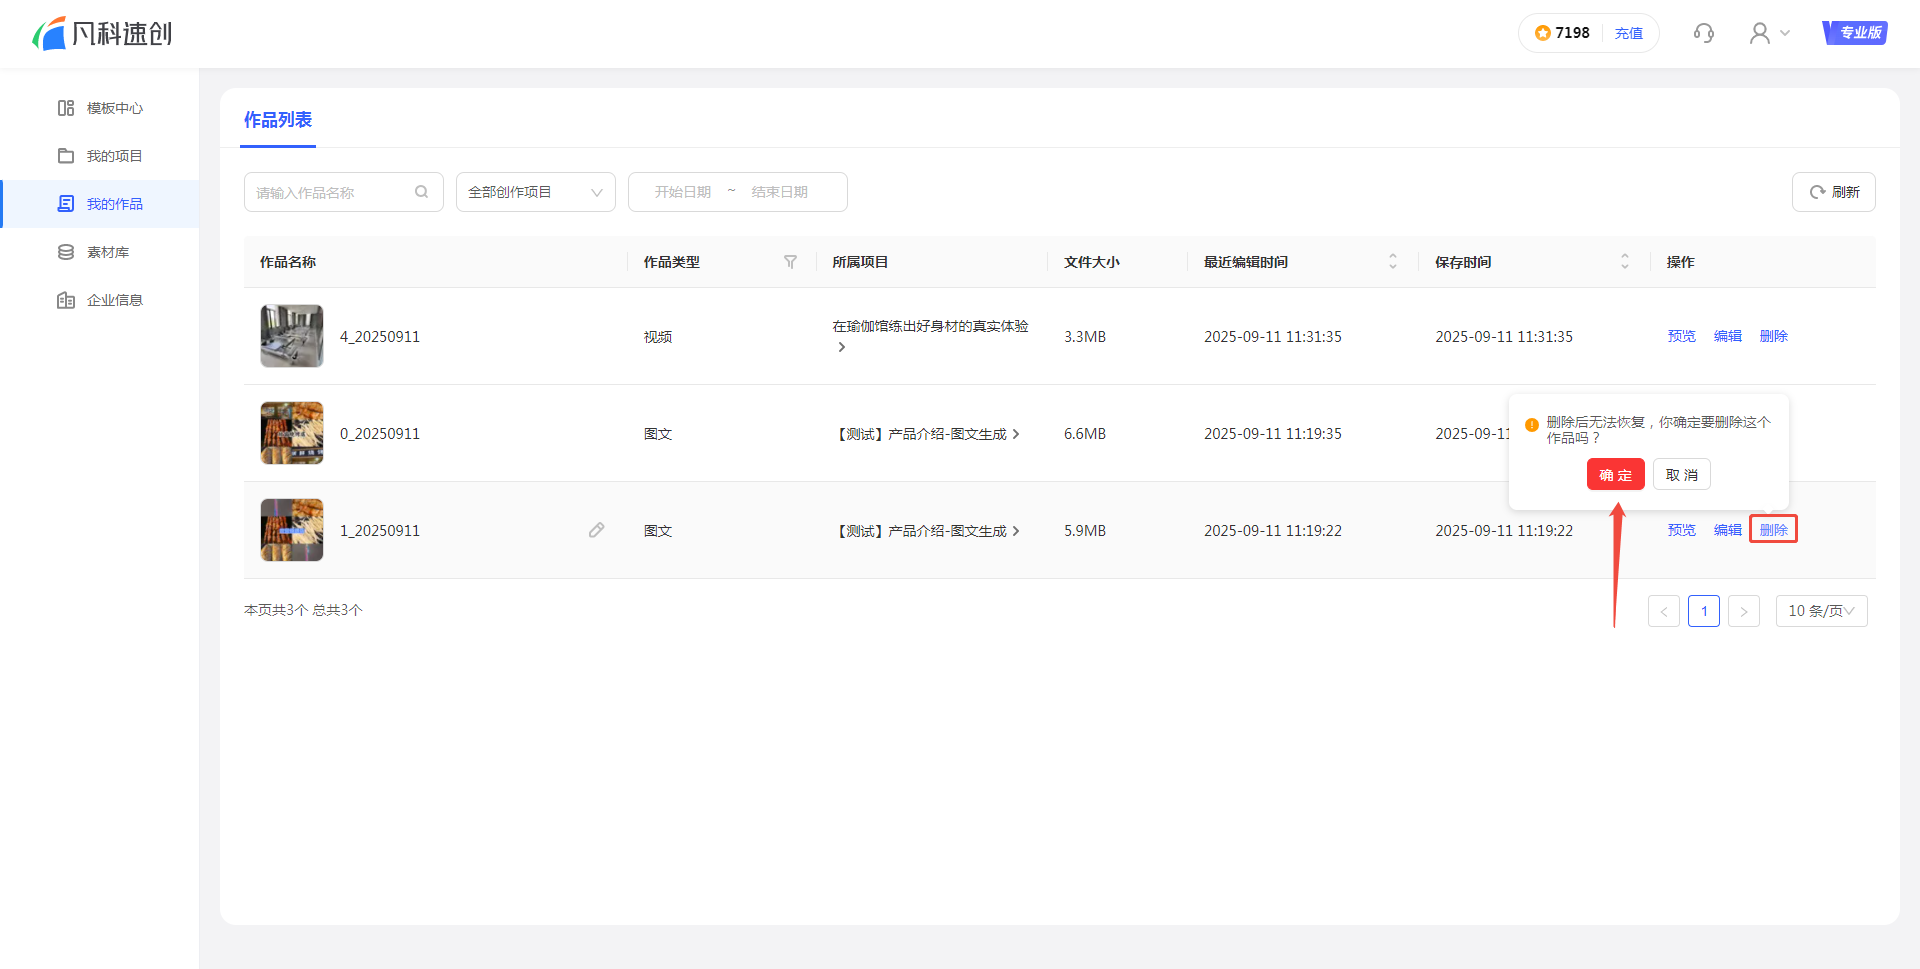Click the customer service headset icon

click(1703, 34)
